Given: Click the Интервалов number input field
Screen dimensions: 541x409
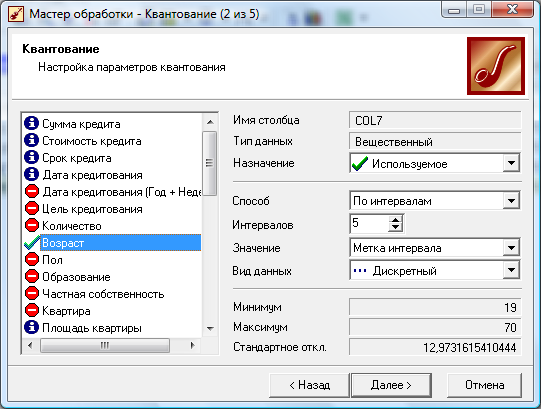Looking at the screenshot, I should 369,223.
